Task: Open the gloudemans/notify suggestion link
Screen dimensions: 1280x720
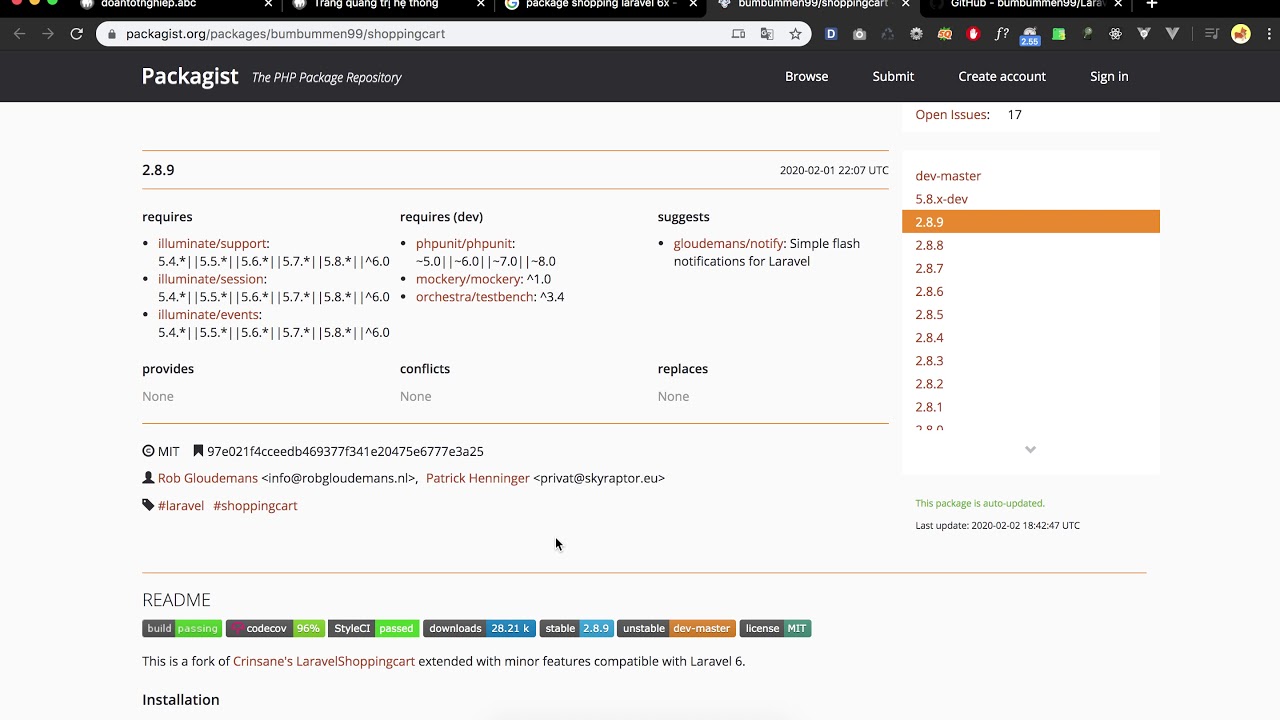Action: (729, 243)
